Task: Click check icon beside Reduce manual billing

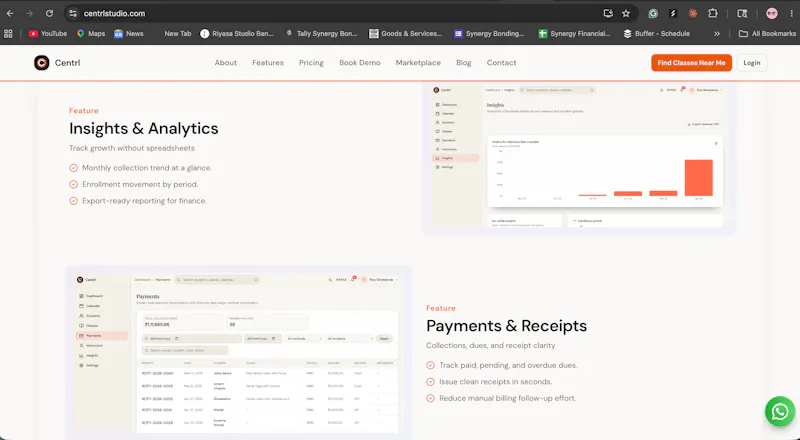Action: (x=431, y=398)
